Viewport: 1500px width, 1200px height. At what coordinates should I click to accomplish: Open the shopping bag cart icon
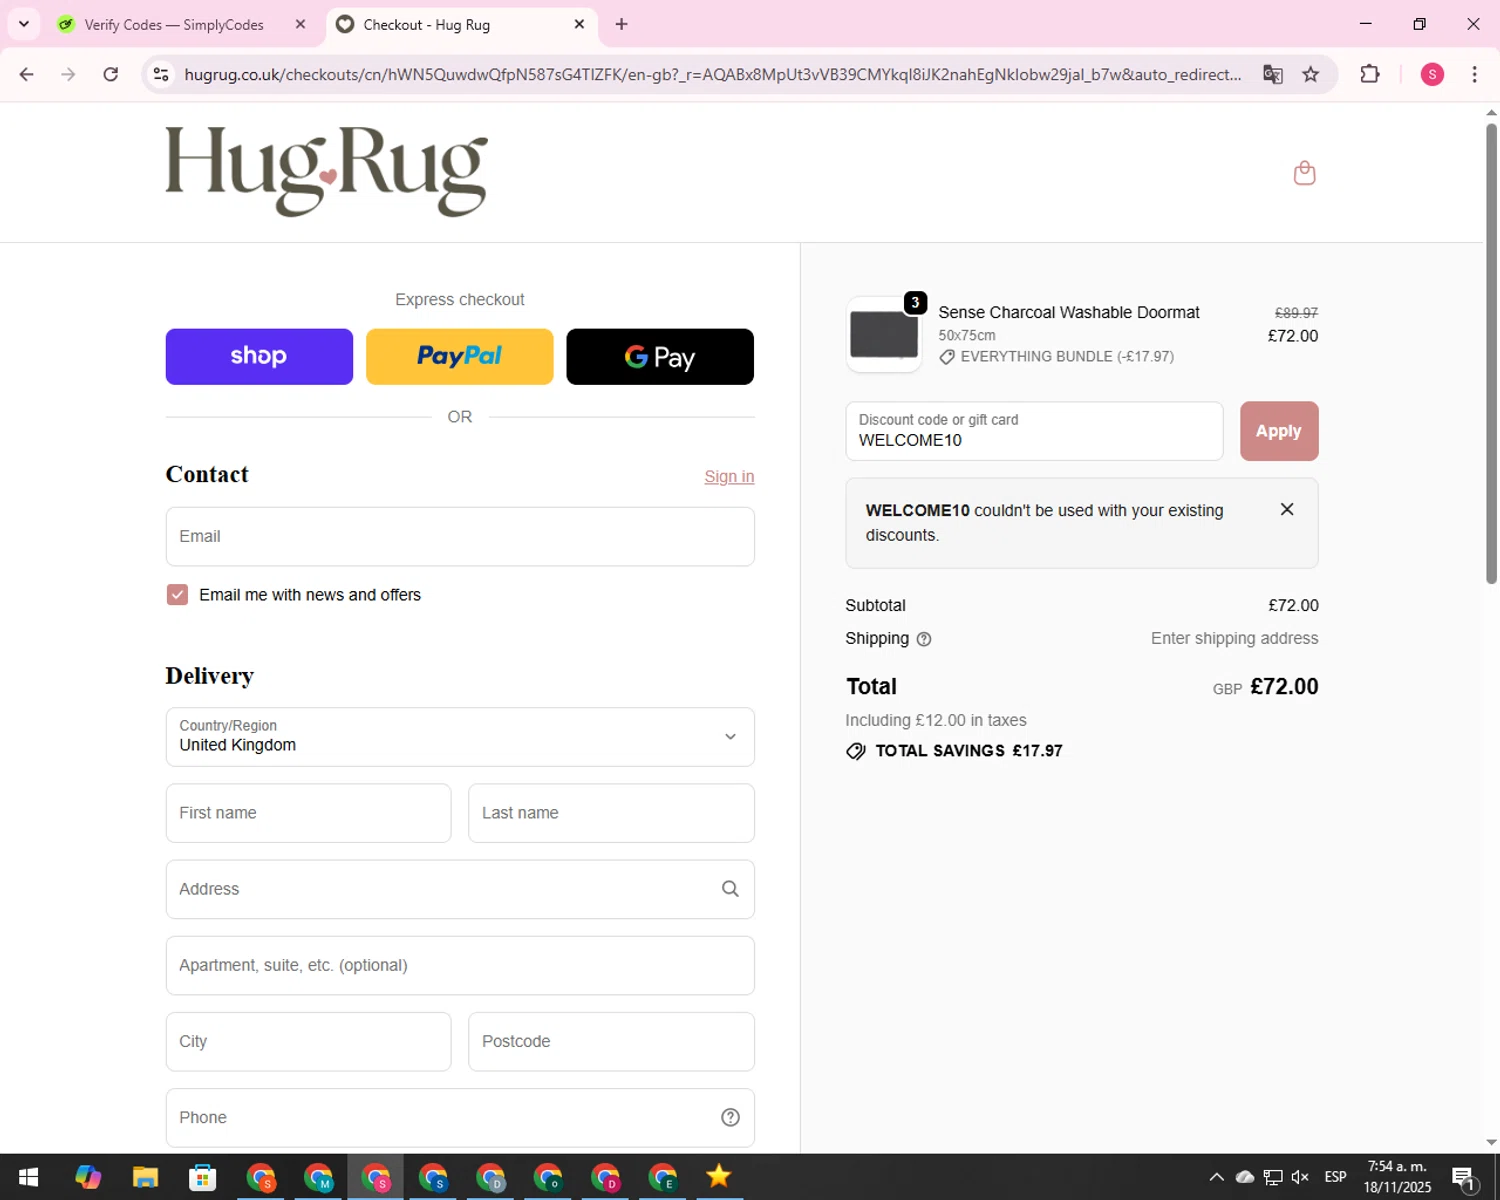pyautogui.click(x=1304, y=173)
